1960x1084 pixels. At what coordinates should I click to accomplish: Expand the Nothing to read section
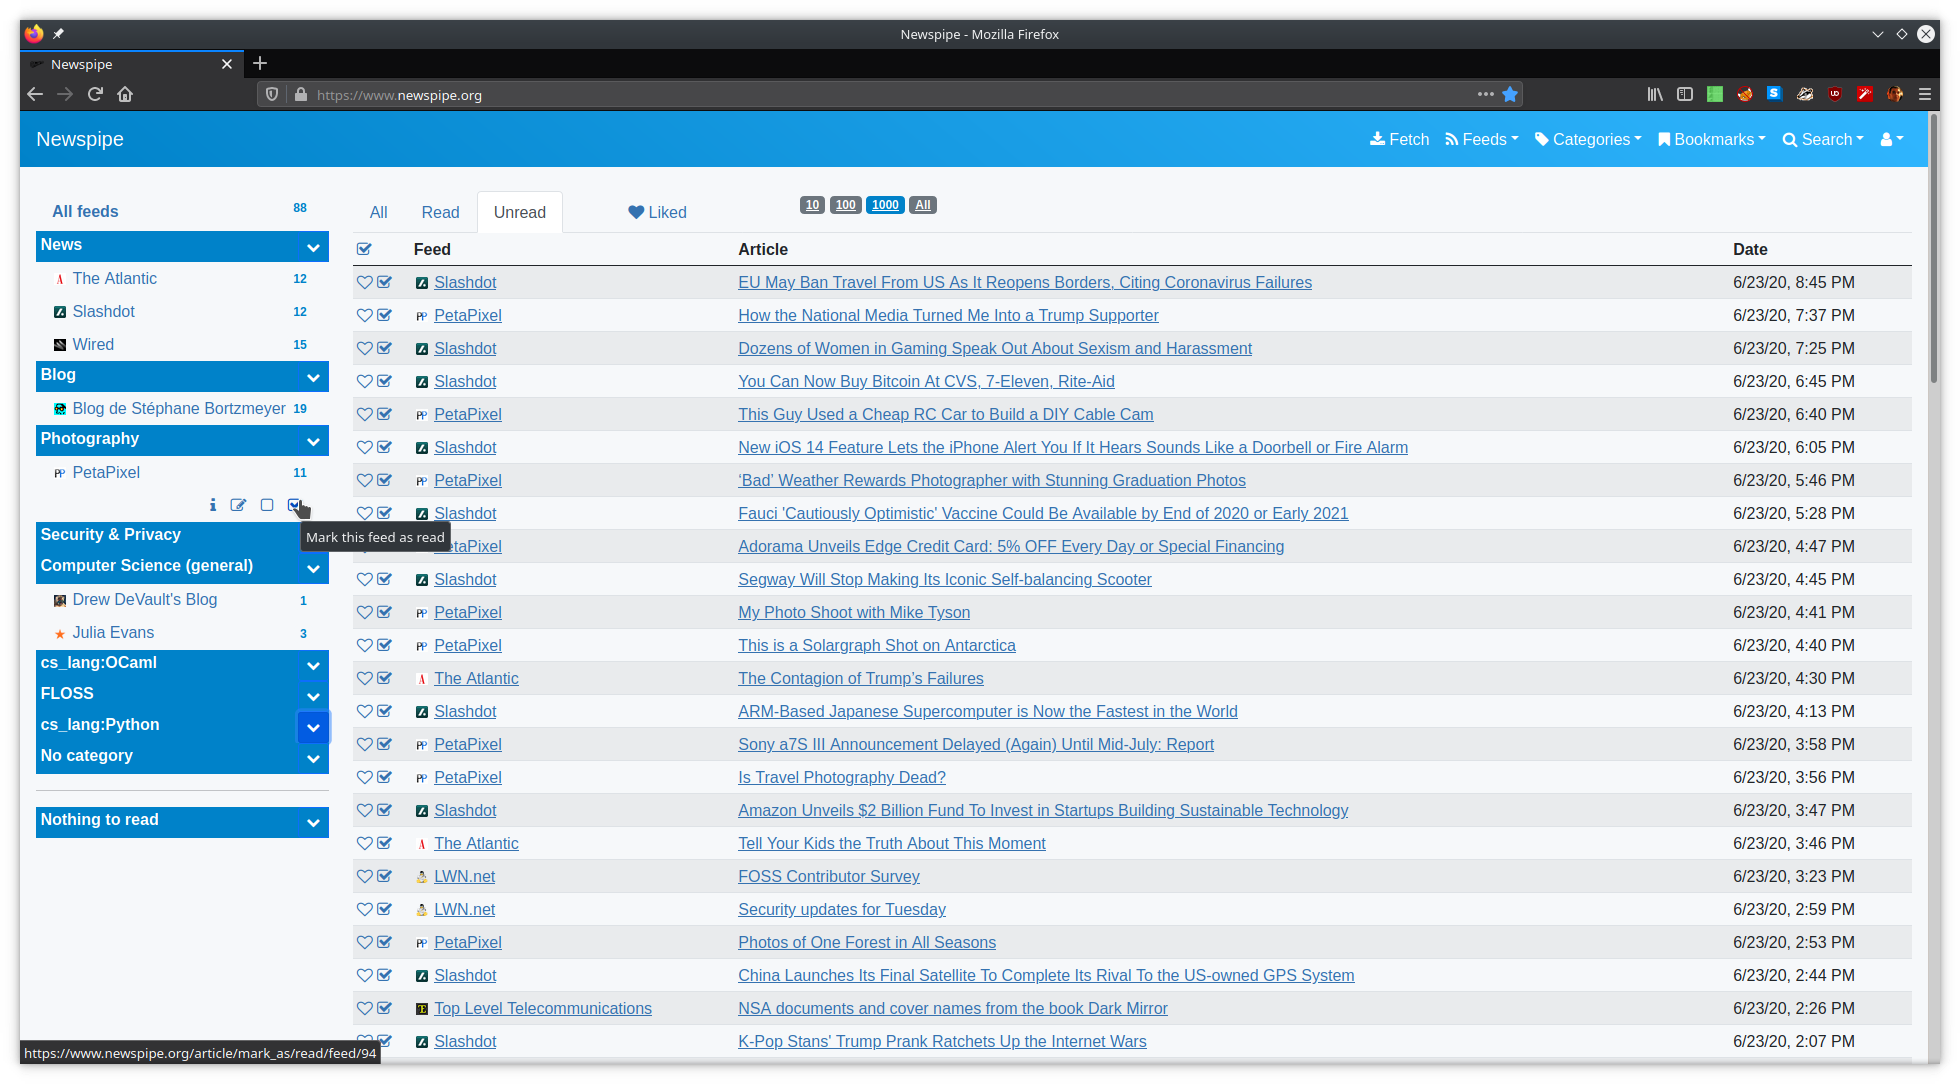coord(313,822)
